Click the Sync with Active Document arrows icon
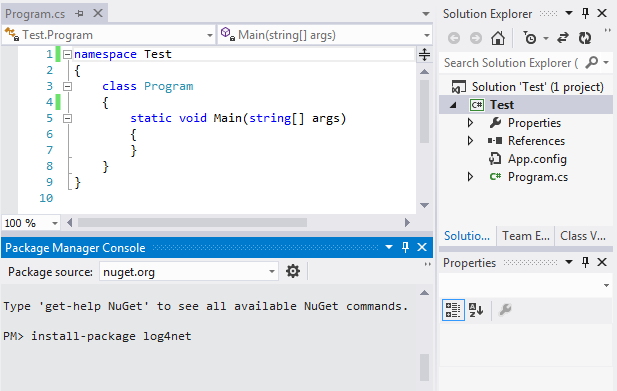617x391 pixels. pyautogui.click(x=563, y=38)
